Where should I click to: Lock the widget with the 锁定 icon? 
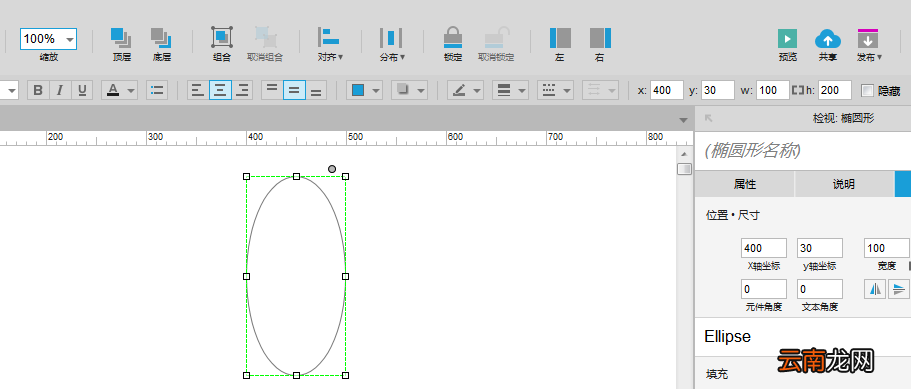(453, 38)
